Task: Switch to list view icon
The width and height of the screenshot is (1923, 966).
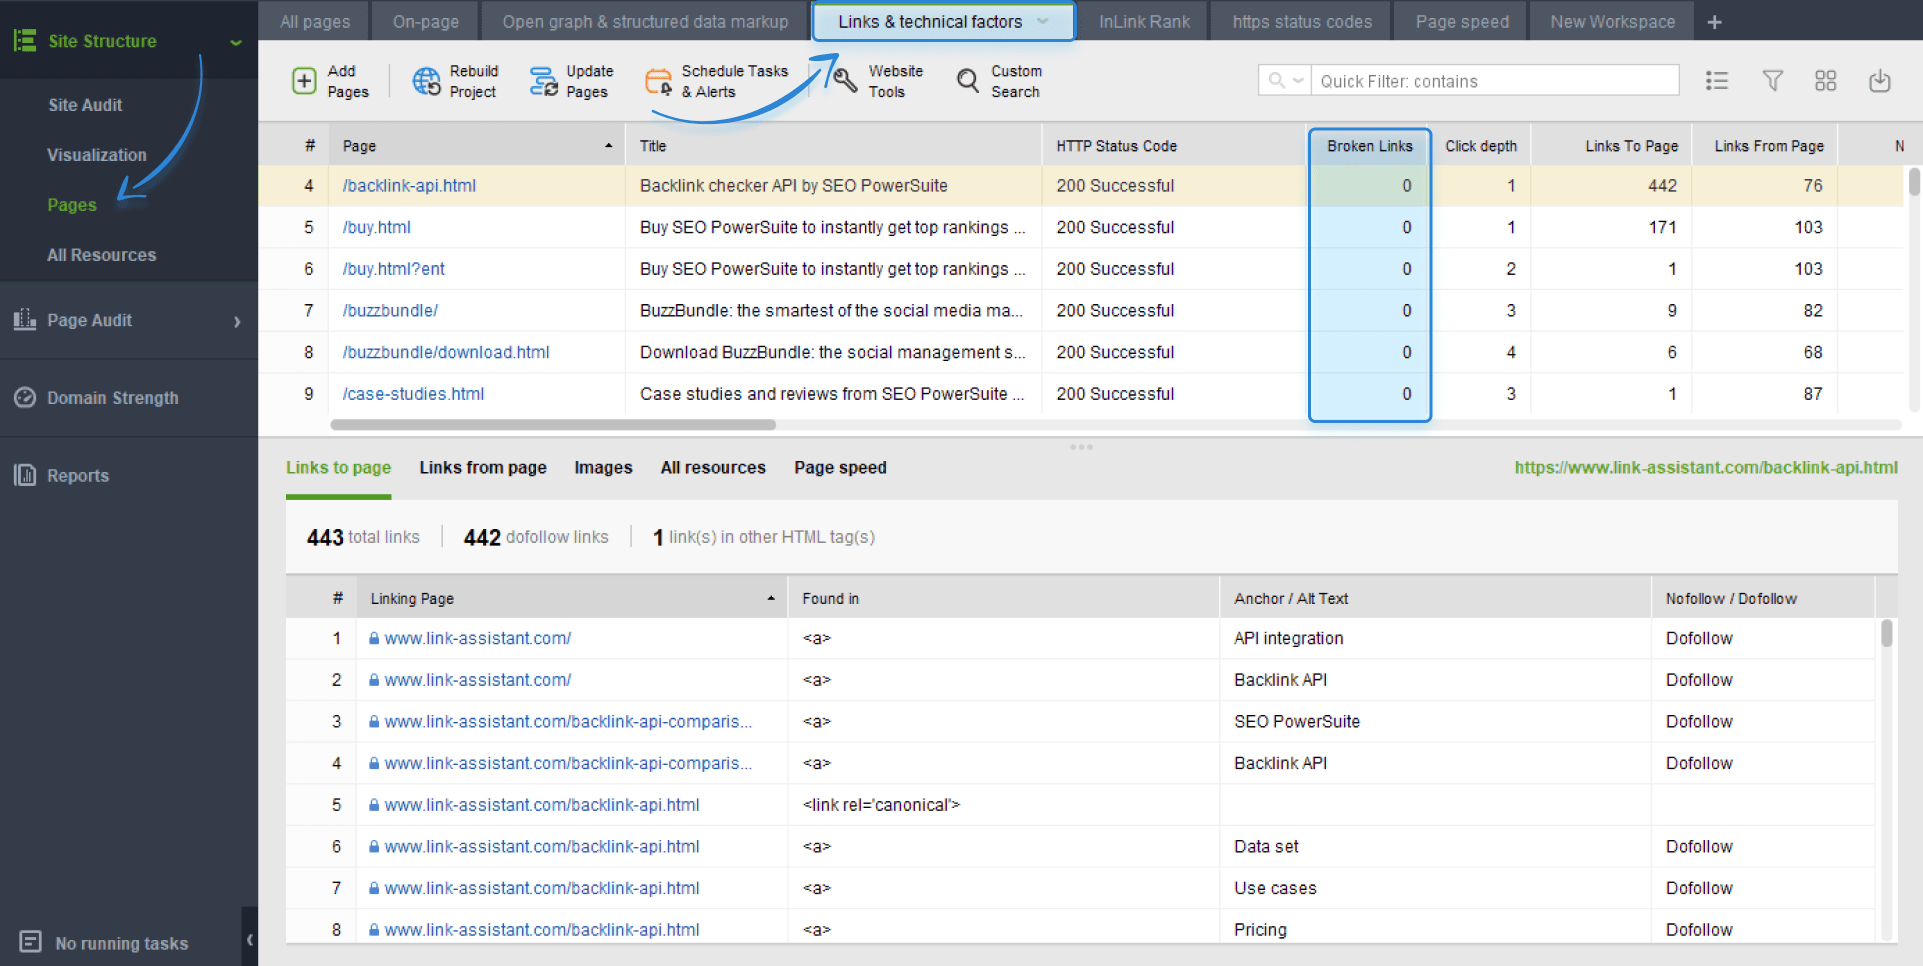Action: [x=1717, y=81]
